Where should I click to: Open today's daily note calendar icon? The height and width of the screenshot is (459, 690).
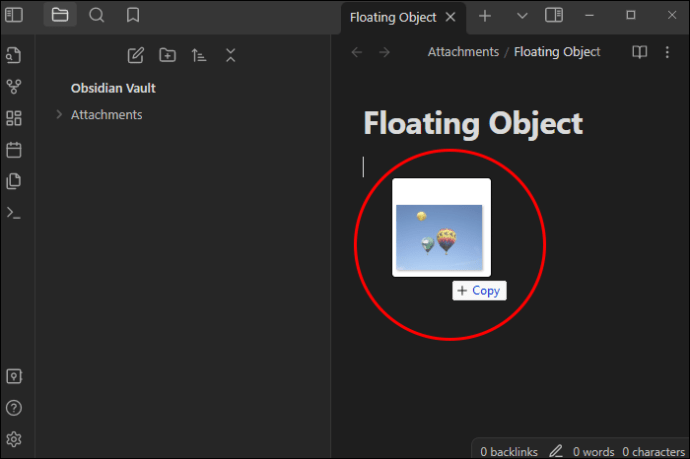click(14, 150)
